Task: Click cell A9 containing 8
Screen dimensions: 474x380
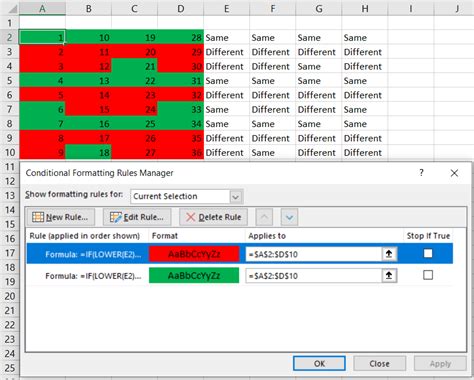Action: [42, 138]
